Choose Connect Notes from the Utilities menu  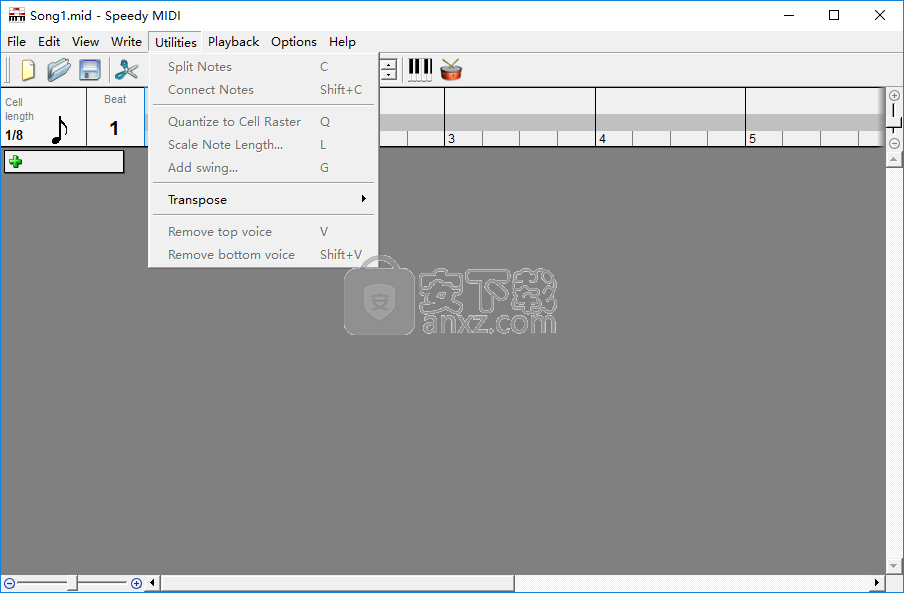pos(263,90)
